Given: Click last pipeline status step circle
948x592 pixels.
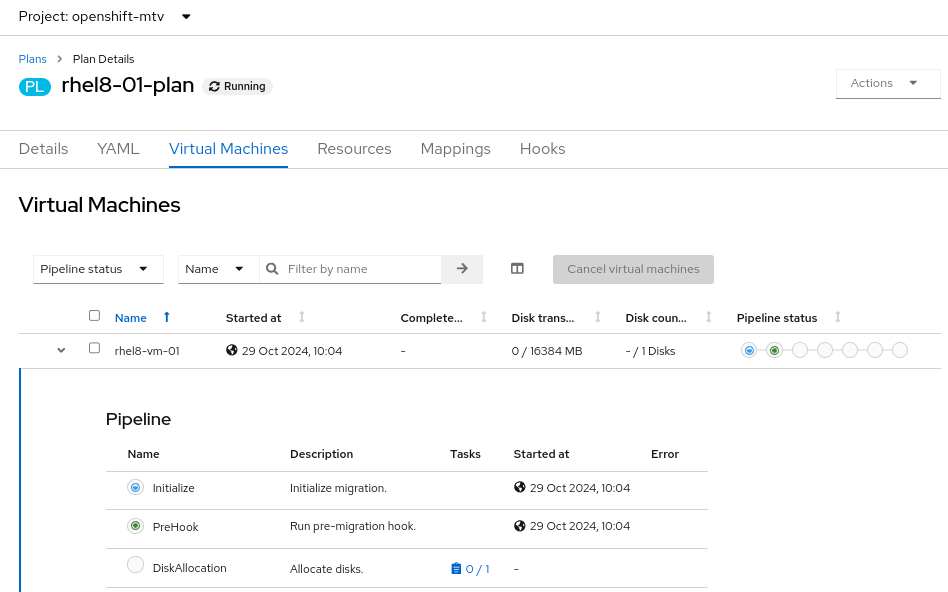Looking at the screenshot, I should tap(900, 350).
